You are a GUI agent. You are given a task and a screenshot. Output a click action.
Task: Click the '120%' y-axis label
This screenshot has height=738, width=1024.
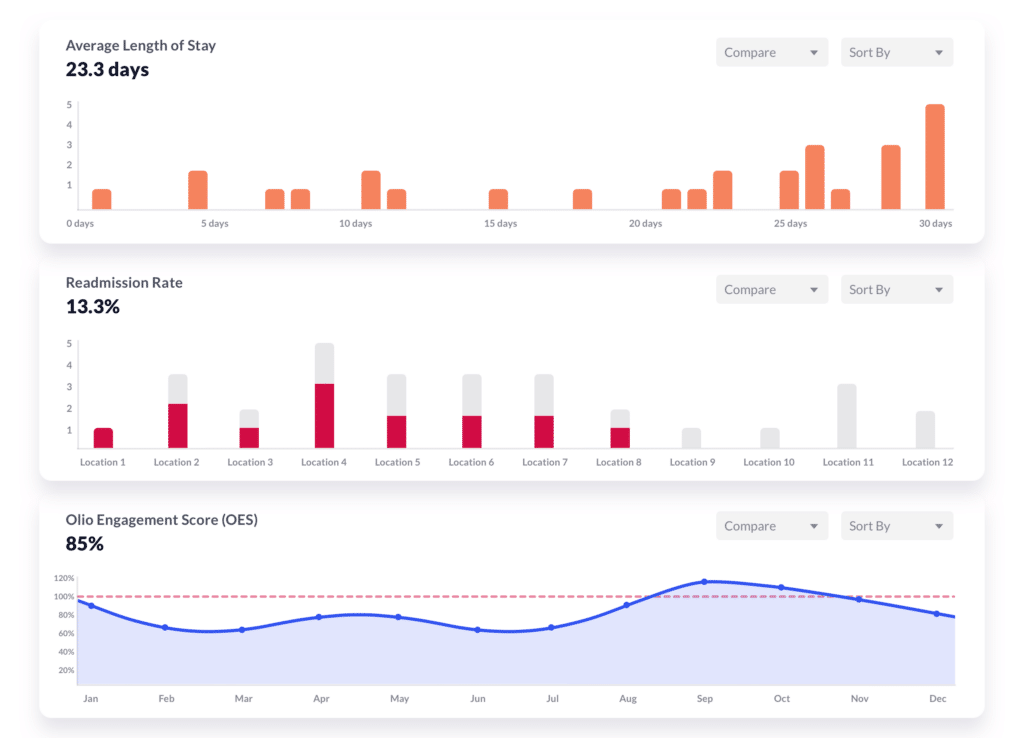(64, 578)
